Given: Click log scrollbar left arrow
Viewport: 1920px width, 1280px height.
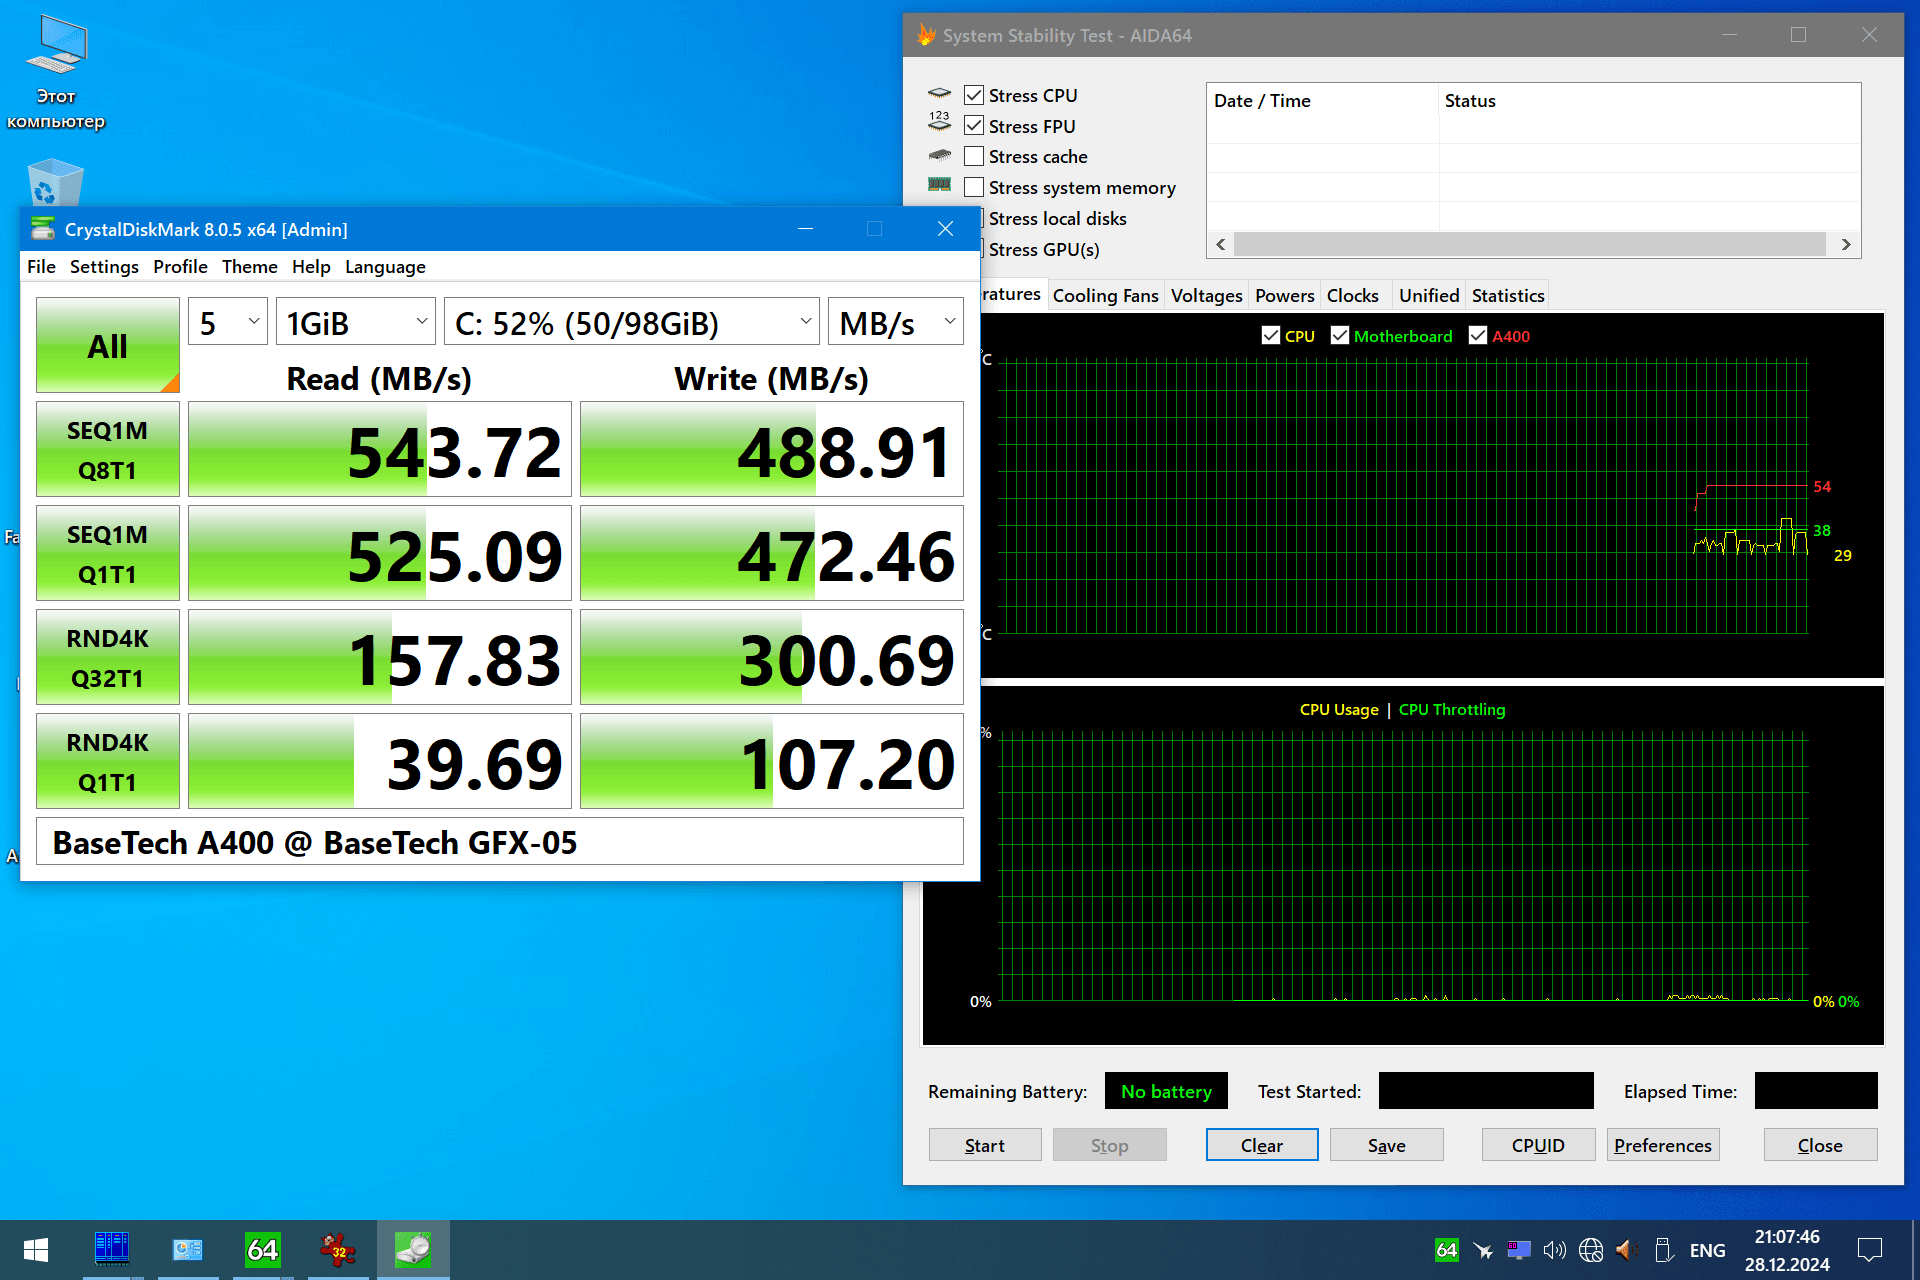Looking at the screenshot, I should 1220,244.
